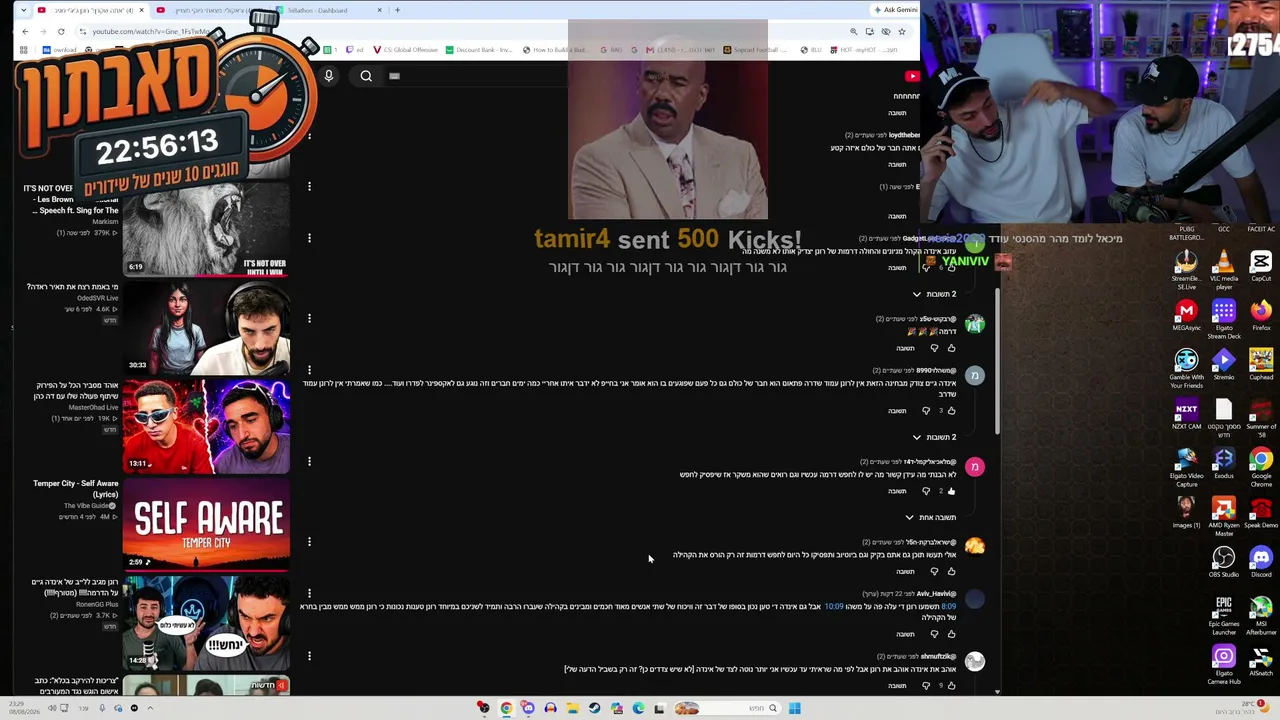This screenshot has width=1280, height=720.
Task: Select the MEGAsync desktop icon
Action: pos(1186,317)
